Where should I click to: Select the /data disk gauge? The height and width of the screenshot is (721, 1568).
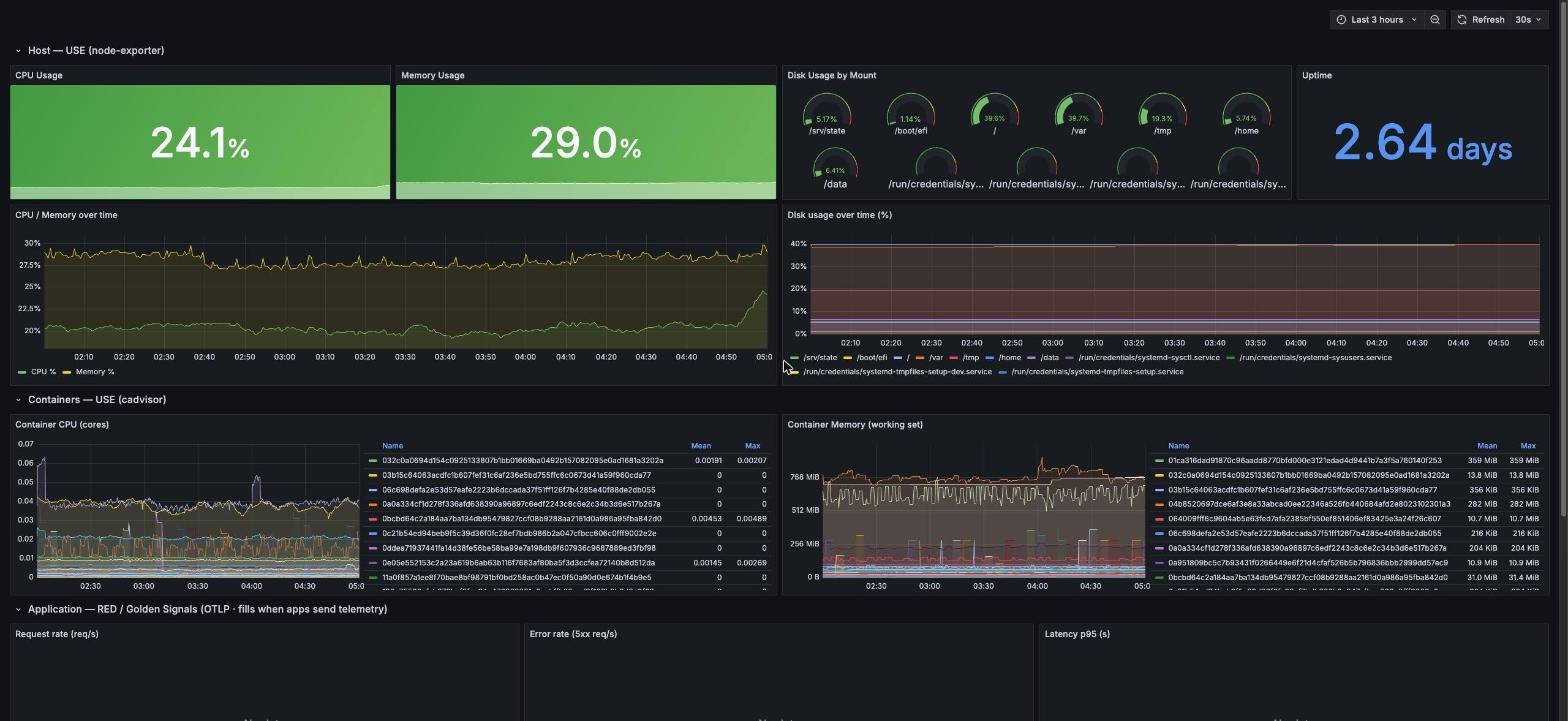coord(835,168)
